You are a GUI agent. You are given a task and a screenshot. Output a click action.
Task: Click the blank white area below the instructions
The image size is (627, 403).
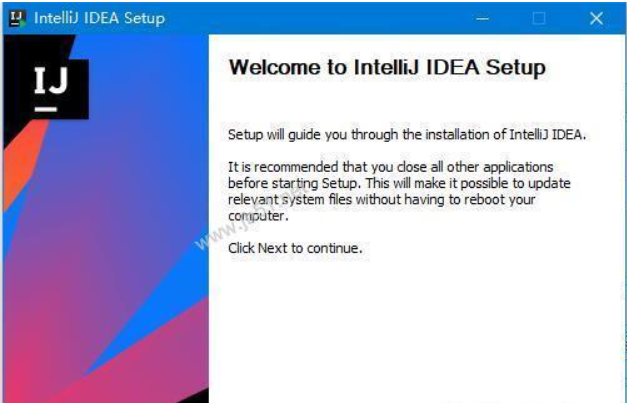[416, 328]
